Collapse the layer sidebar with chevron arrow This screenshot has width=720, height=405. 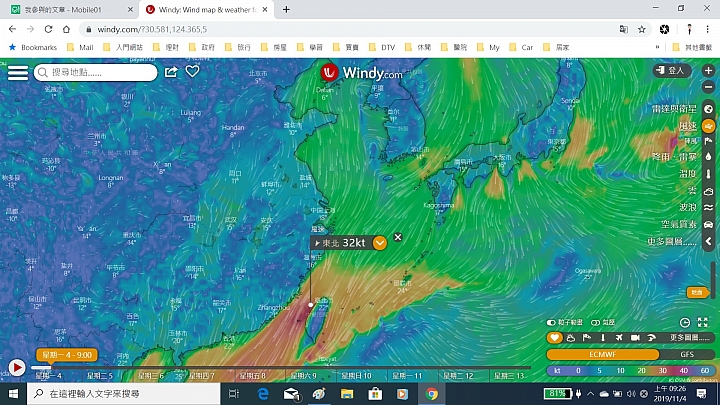point(708,242)
